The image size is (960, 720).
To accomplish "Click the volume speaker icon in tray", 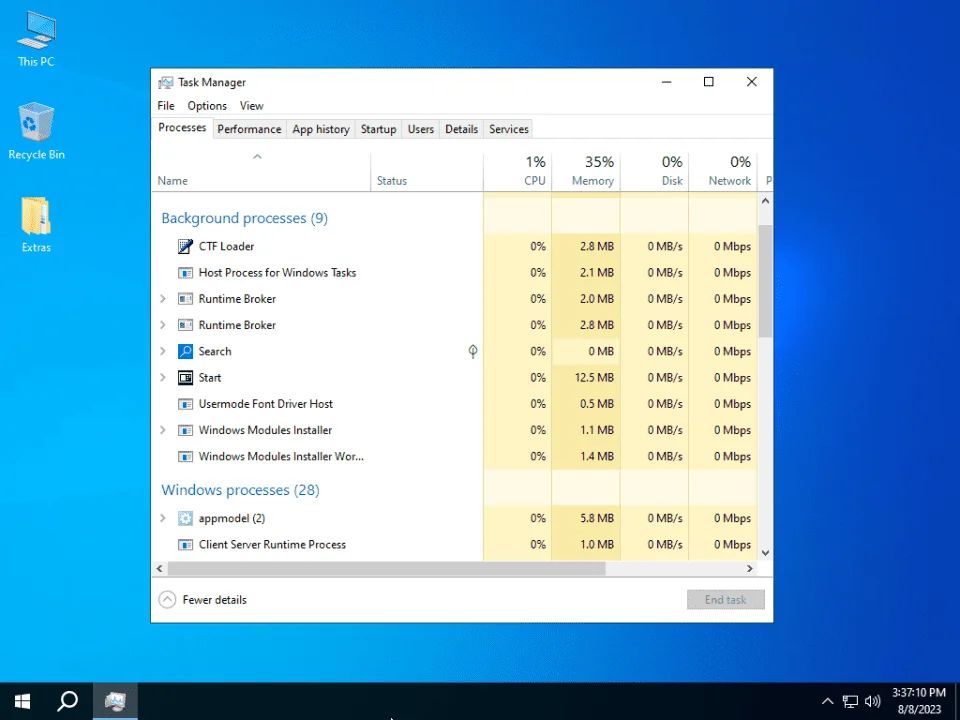I will [872, 701].
